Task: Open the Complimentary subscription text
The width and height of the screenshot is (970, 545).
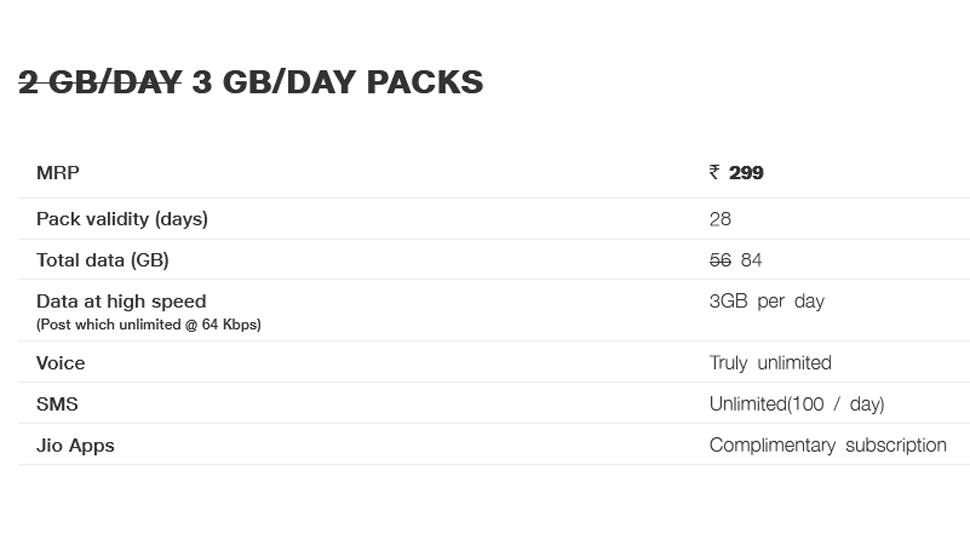Action: point(828,445)
